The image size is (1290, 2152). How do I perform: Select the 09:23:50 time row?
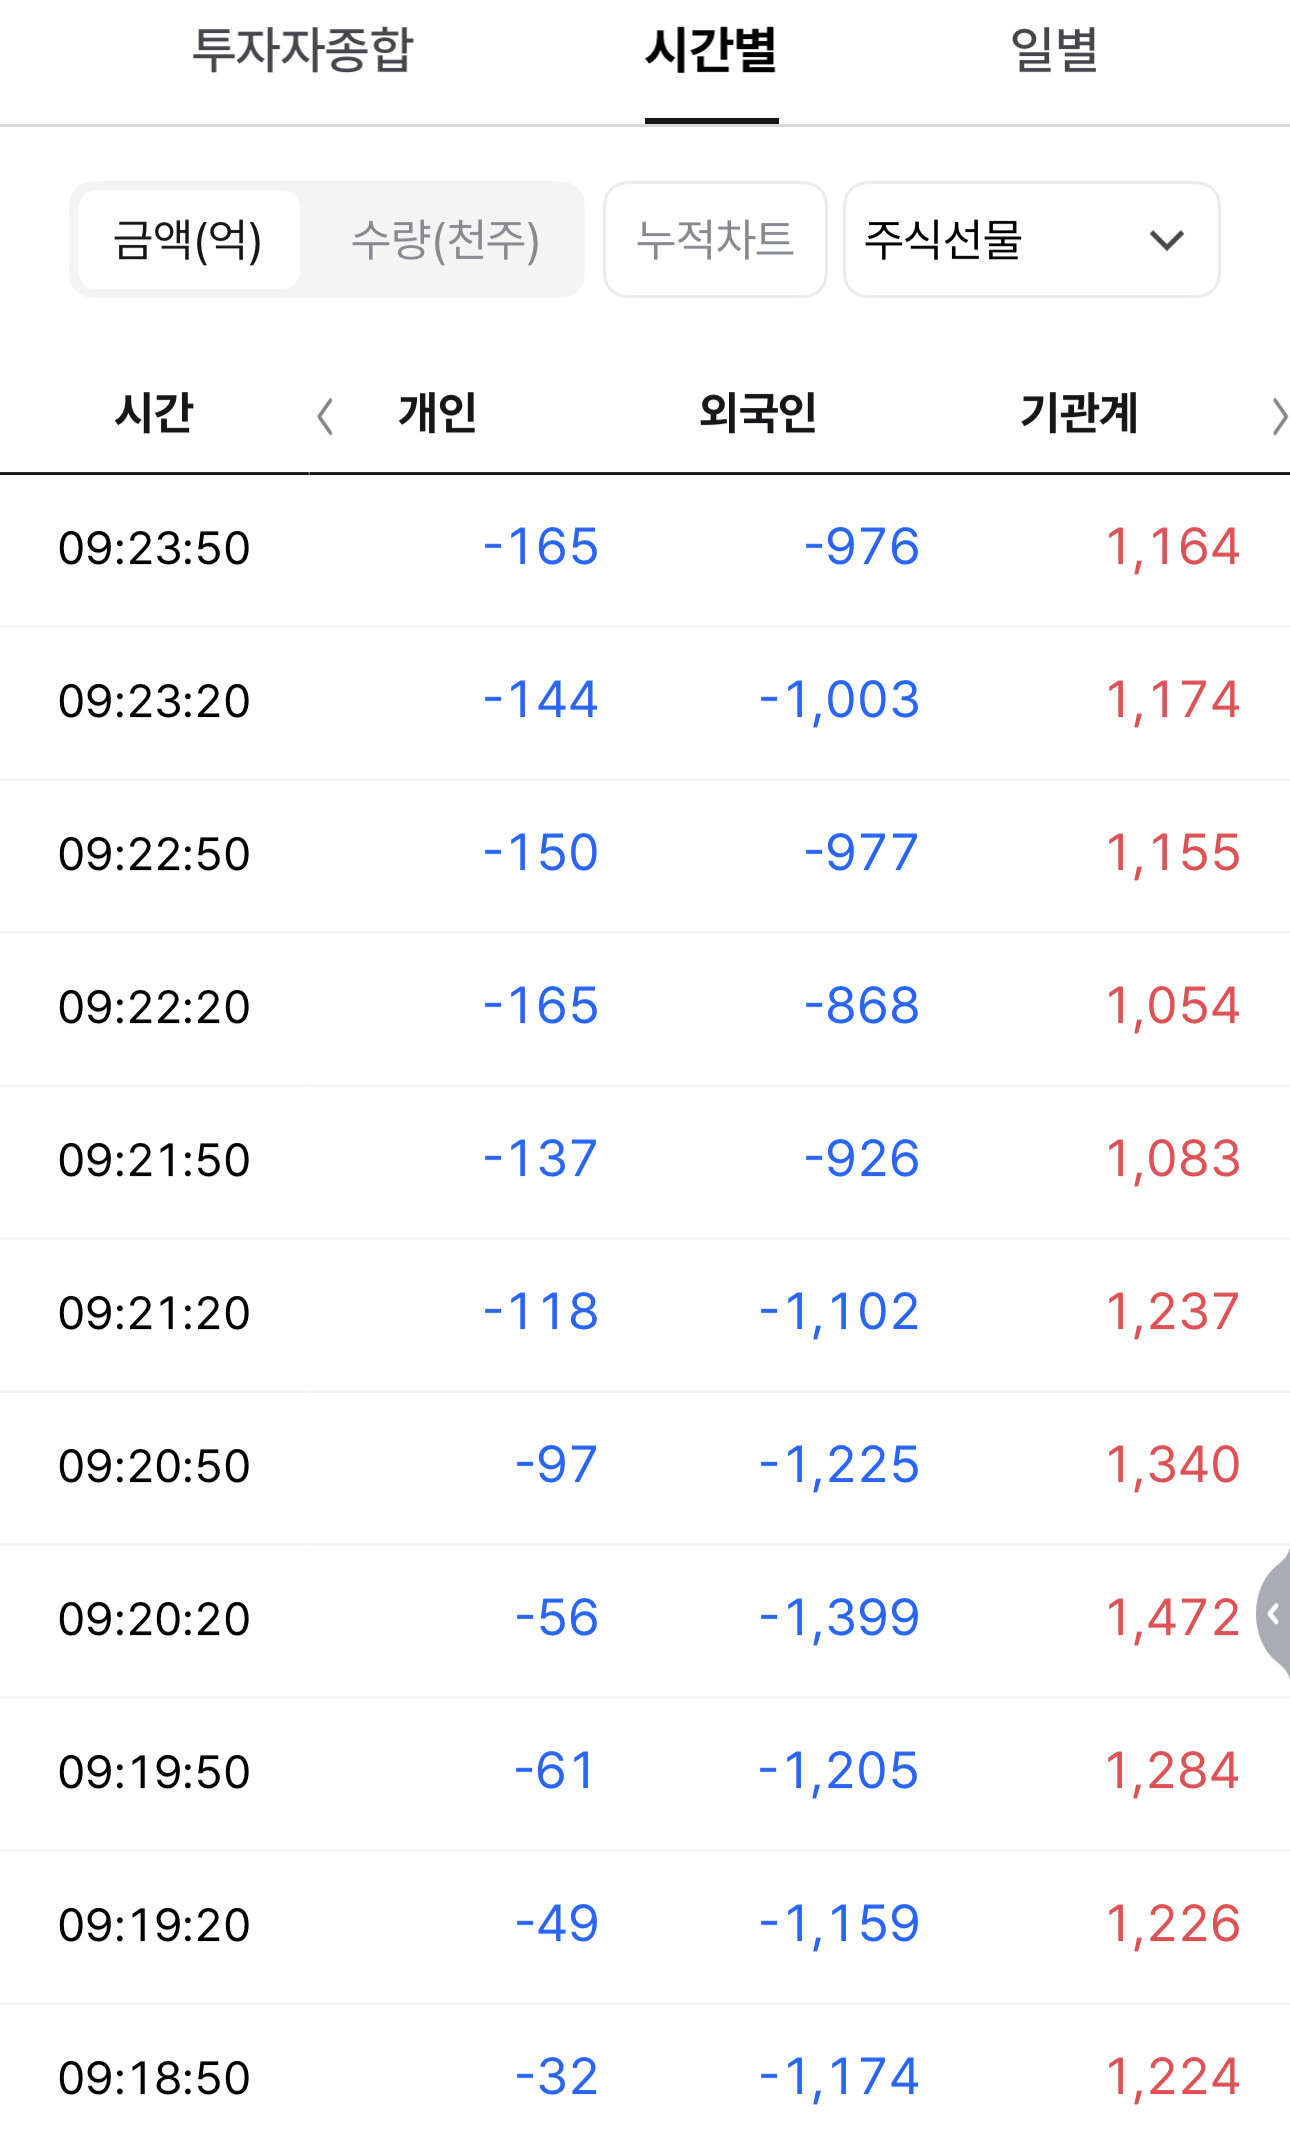[x=645, y=549]
